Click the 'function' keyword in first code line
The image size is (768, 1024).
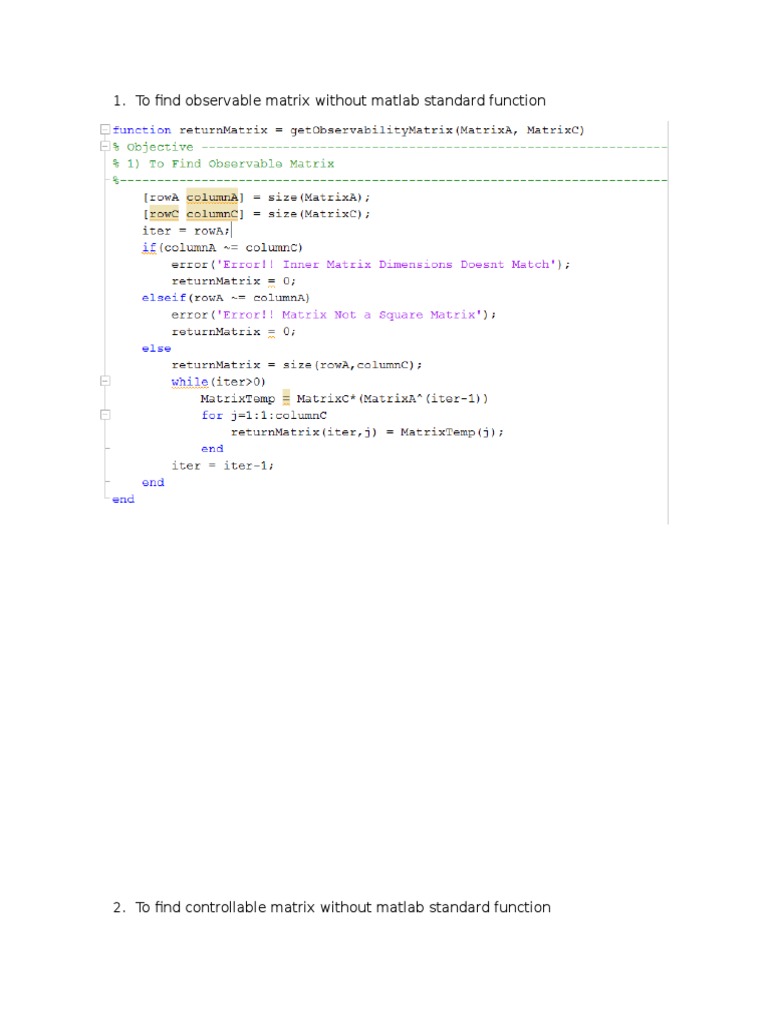point(142,130)
